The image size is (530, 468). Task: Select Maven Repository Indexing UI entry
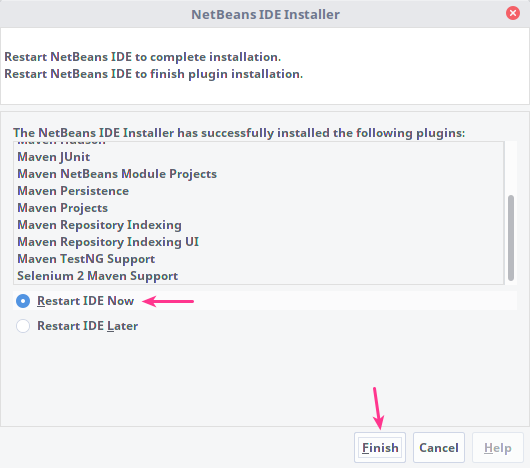coord(259,242)
